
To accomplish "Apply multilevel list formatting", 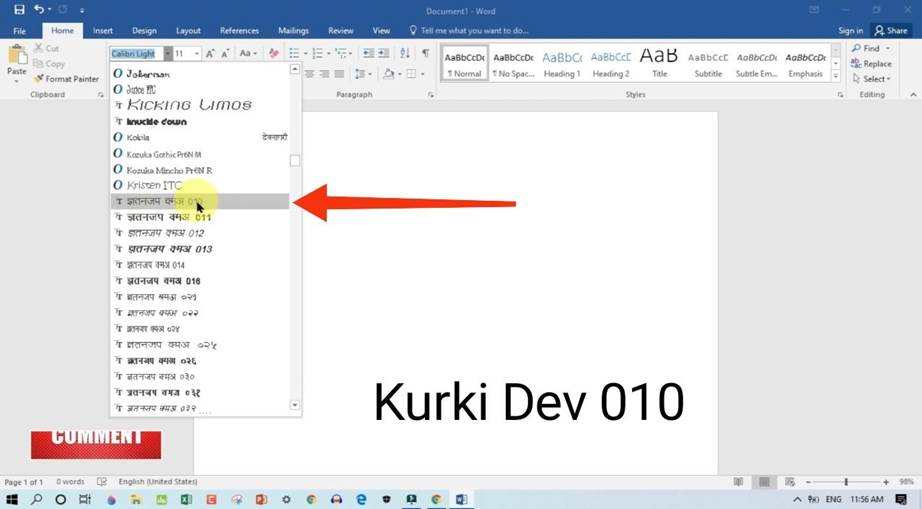I will tap(340, 53).
